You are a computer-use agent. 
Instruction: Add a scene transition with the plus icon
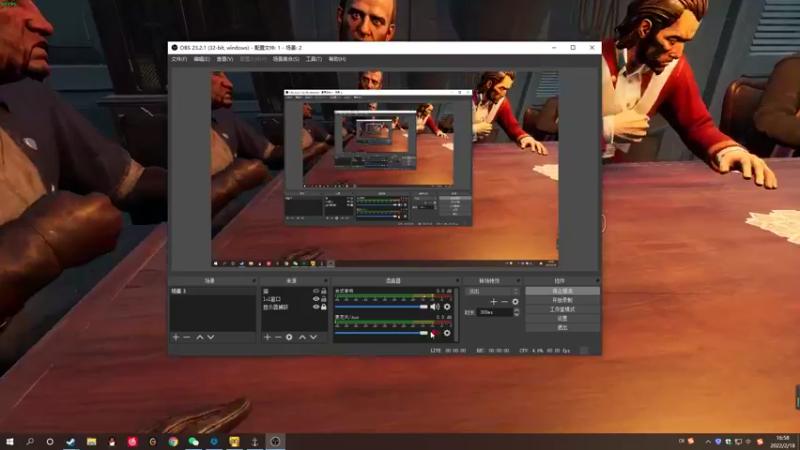point(493,302)
